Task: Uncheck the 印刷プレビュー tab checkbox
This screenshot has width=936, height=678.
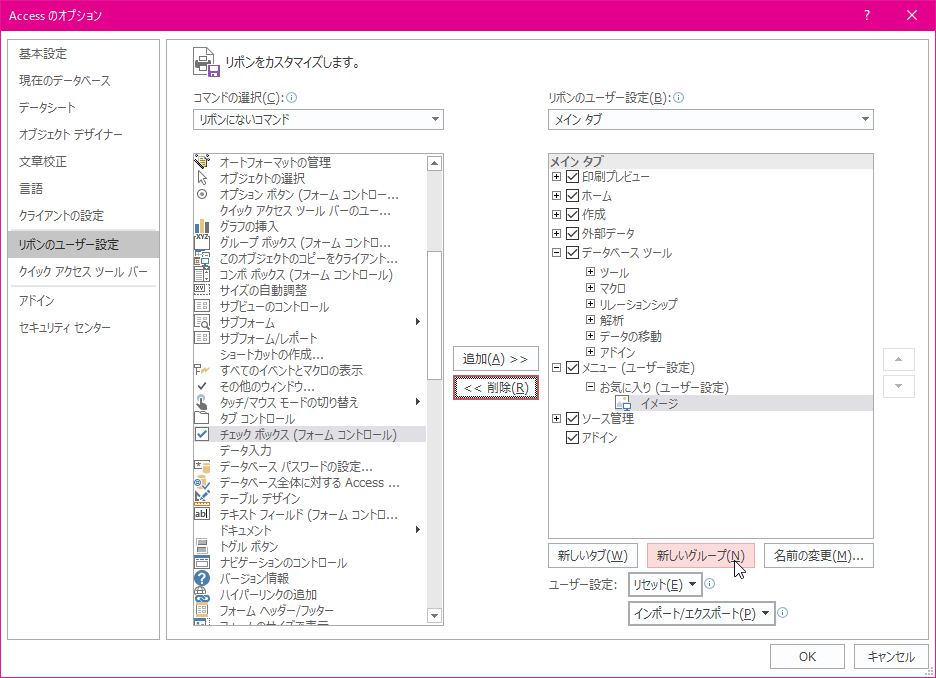Action: [x=572, y=177]
